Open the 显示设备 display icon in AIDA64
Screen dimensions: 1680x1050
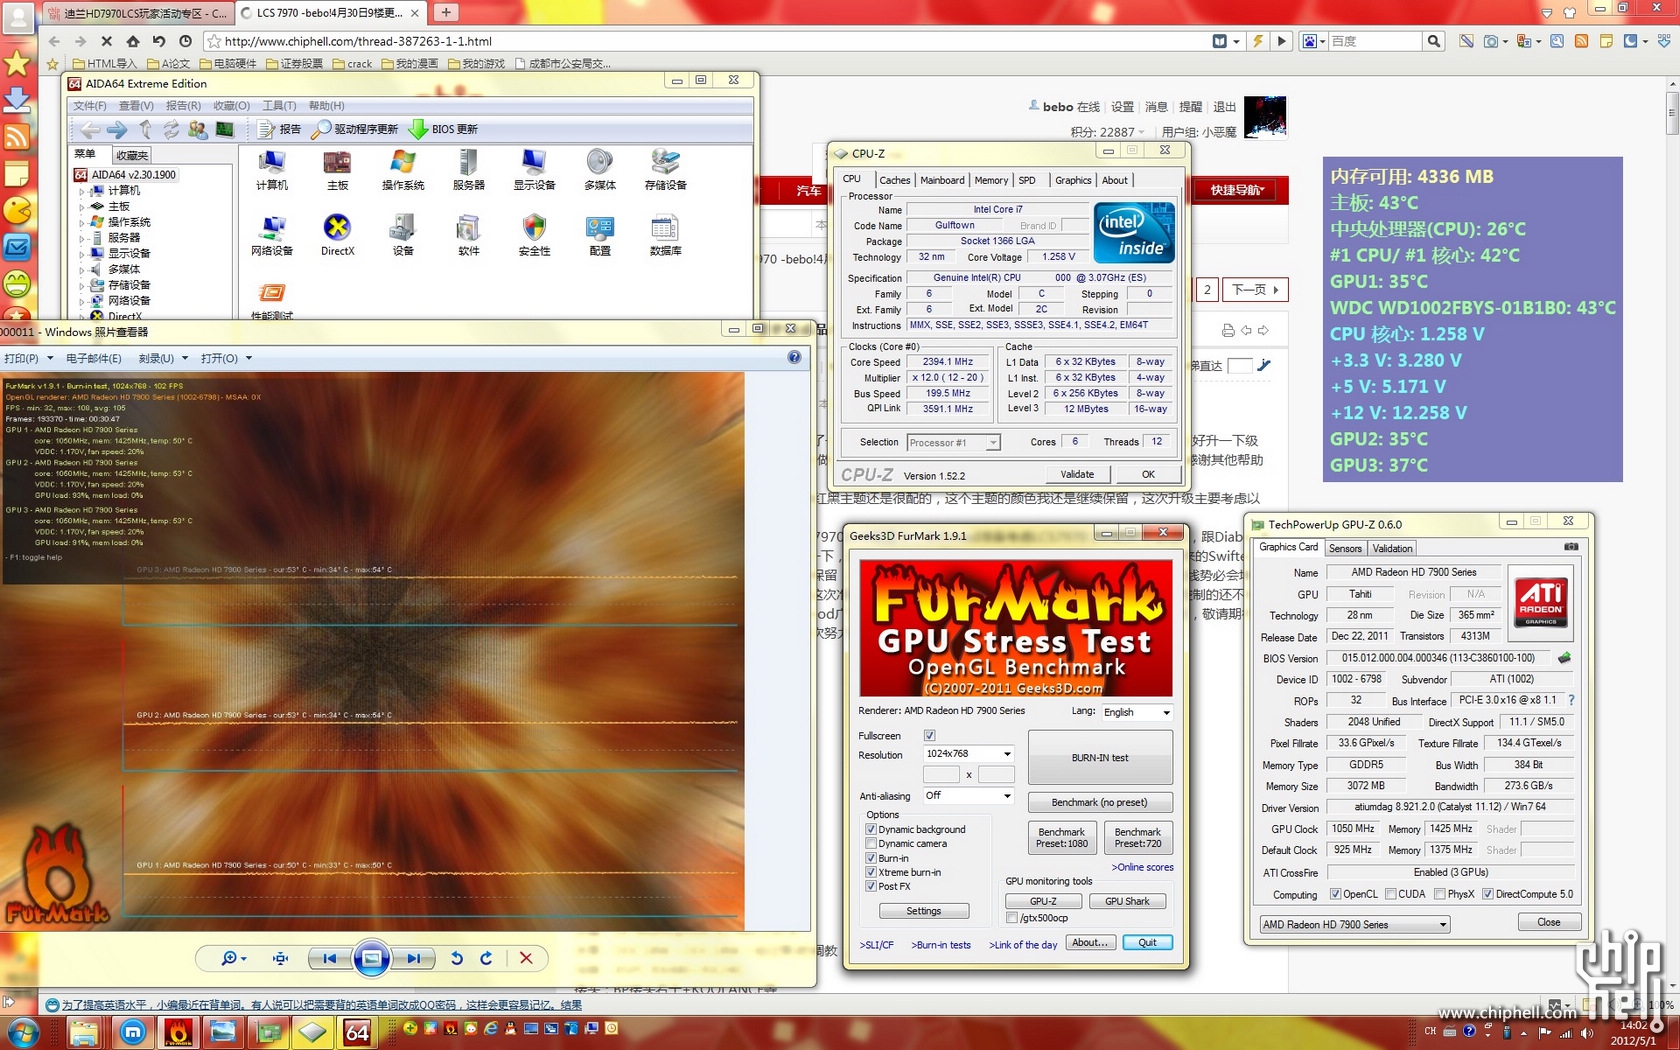point(534,170)
